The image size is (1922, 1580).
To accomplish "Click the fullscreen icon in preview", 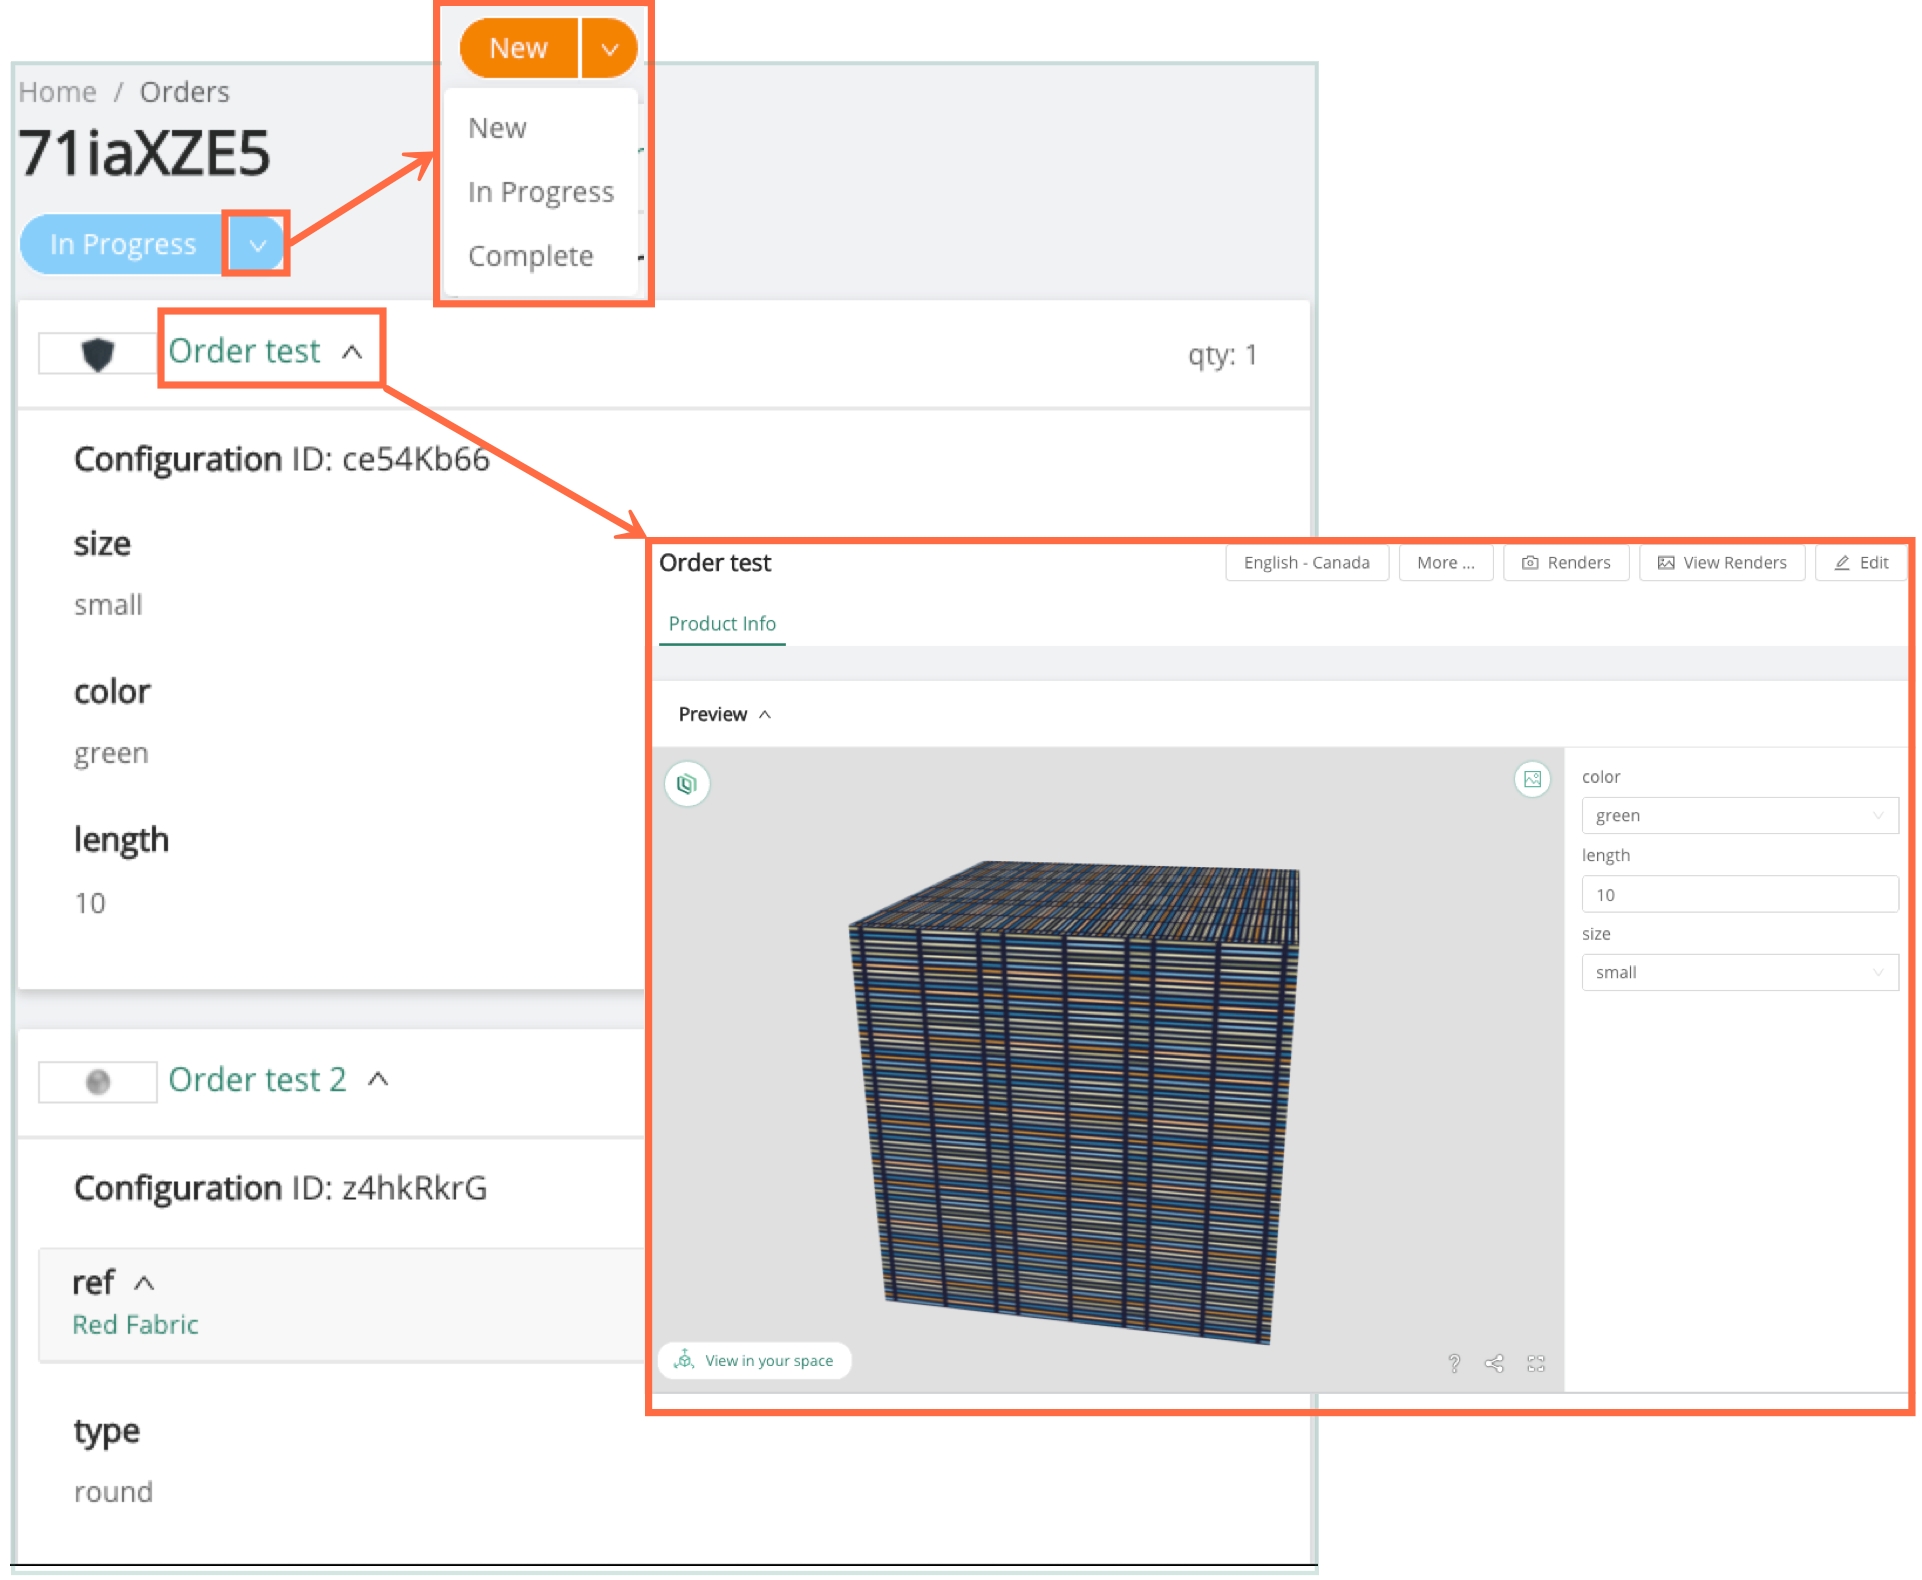I will 1536,1363.
